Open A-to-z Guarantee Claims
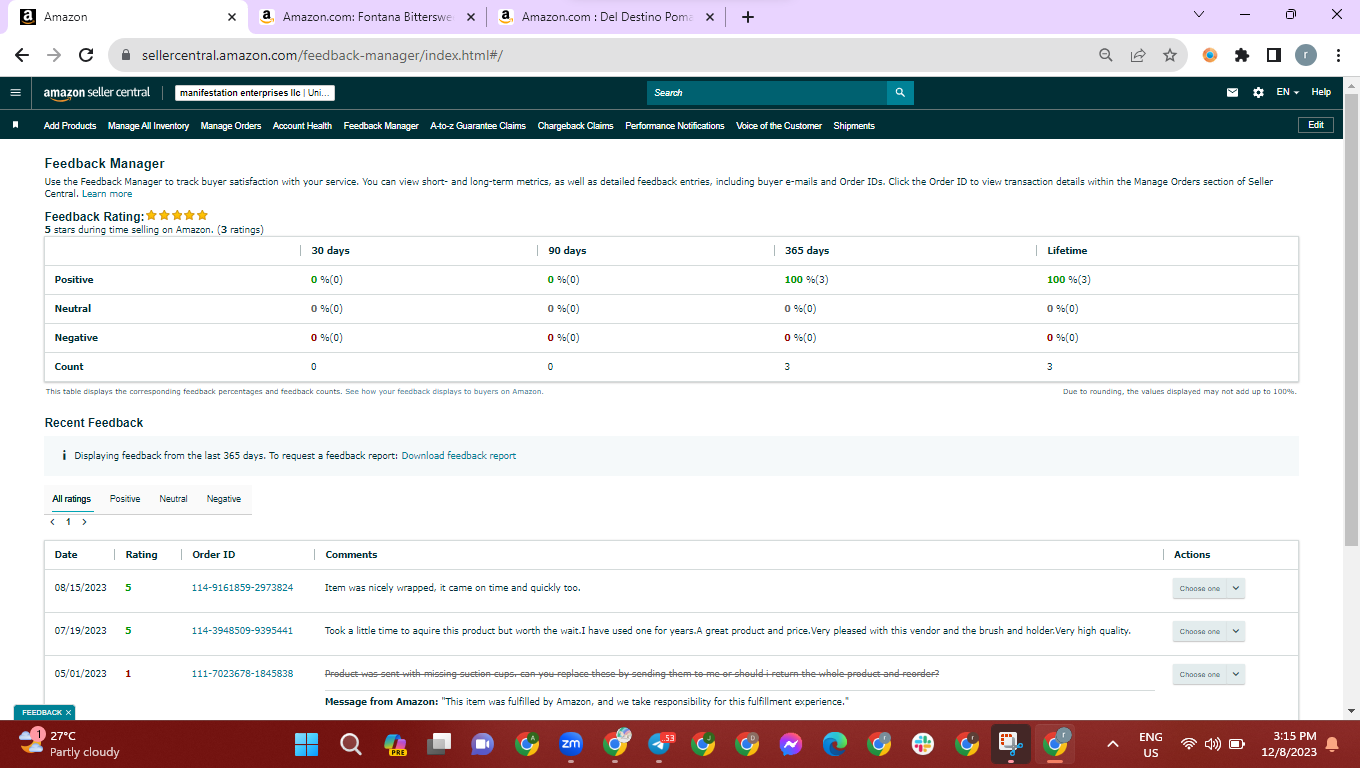Image resolution: width=1360 pixels, height=768 pixels. click(x=478, y=126)
